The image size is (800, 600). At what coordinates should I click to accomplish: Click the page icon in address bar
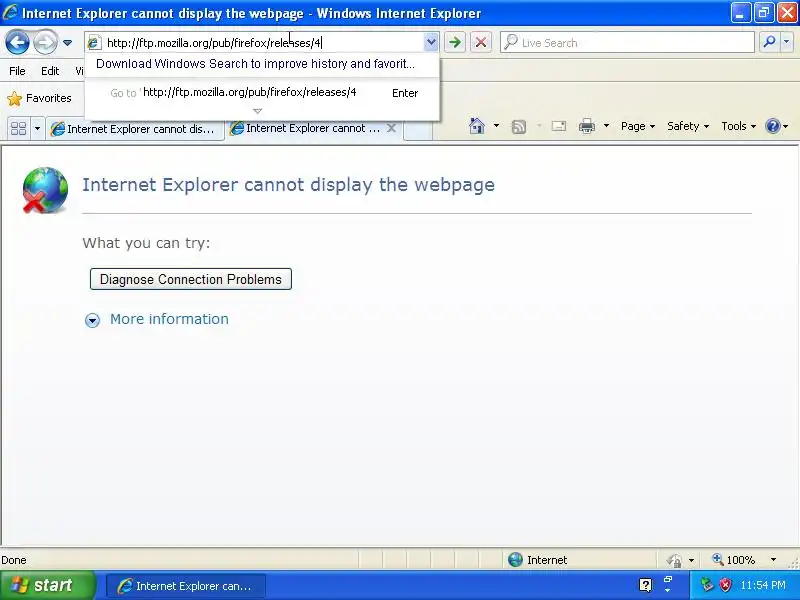94,42
